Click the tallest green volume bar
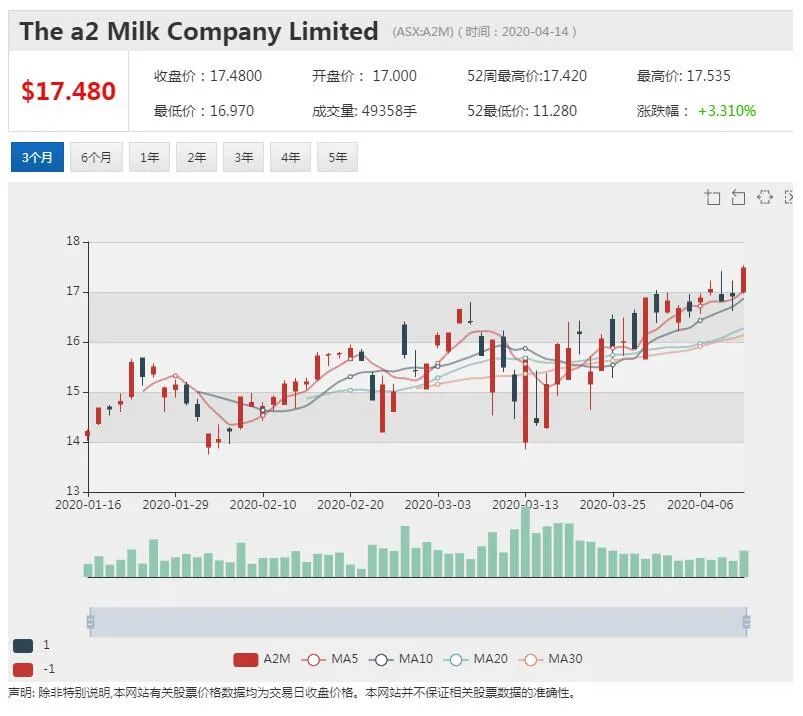 point(525,542)
